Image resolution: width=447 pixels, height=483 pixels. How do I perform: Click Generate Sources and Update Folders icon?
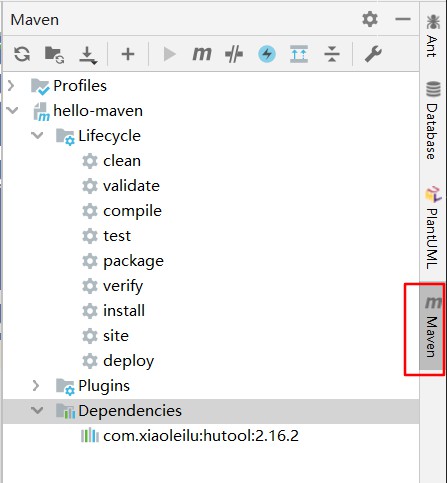coord(55,54)
